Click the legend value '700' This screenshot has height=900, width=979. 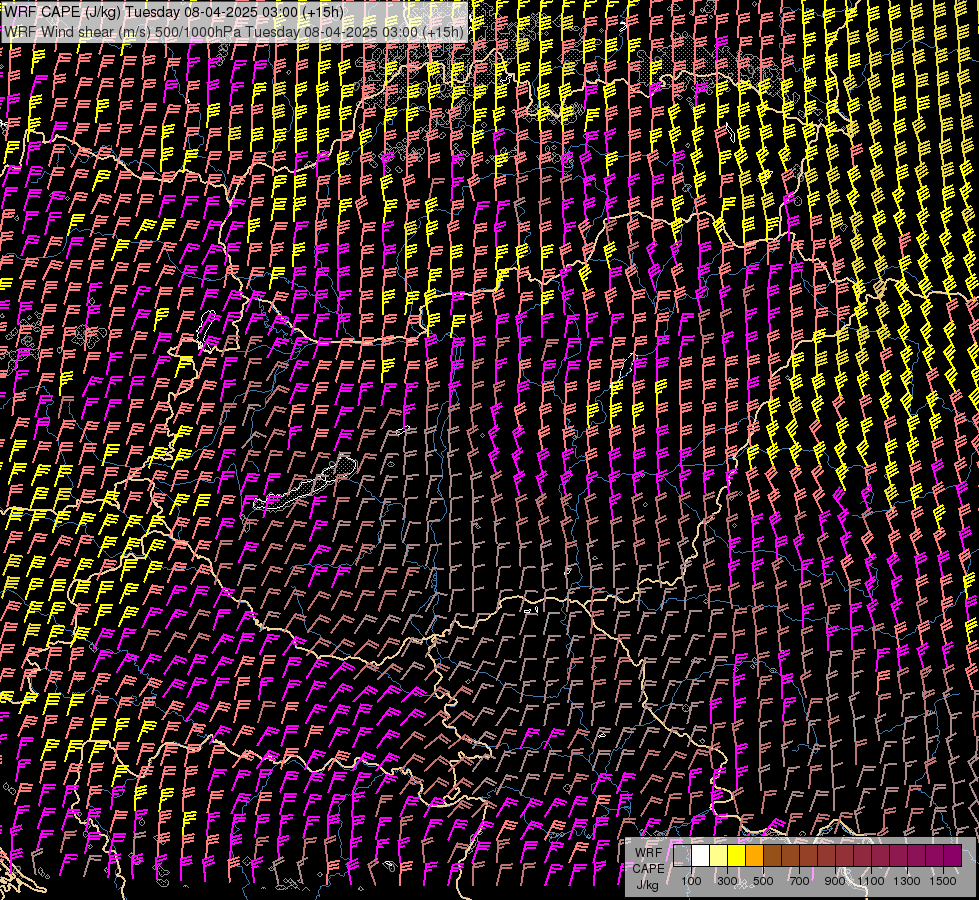[799, 881]
